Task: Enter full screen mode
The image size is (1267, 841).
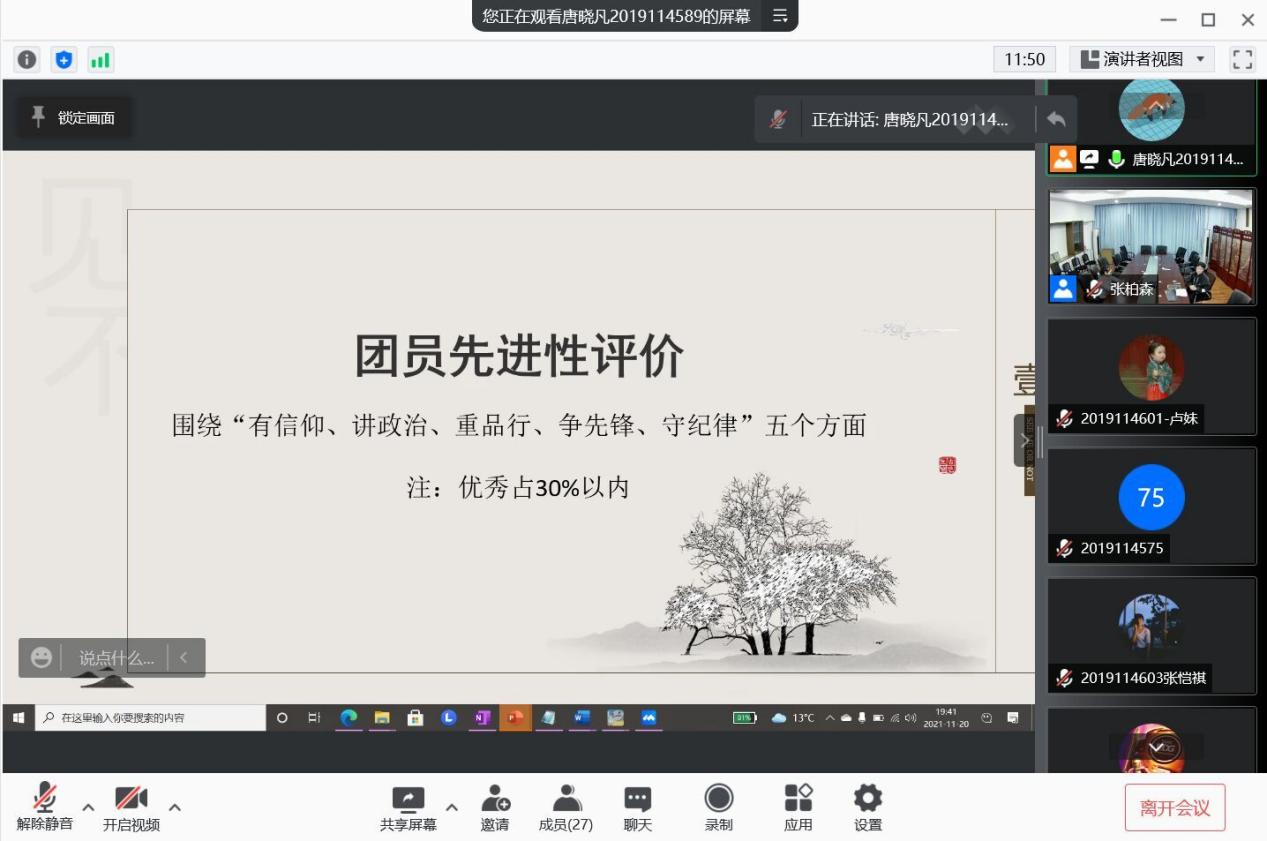Action: 1242,60
